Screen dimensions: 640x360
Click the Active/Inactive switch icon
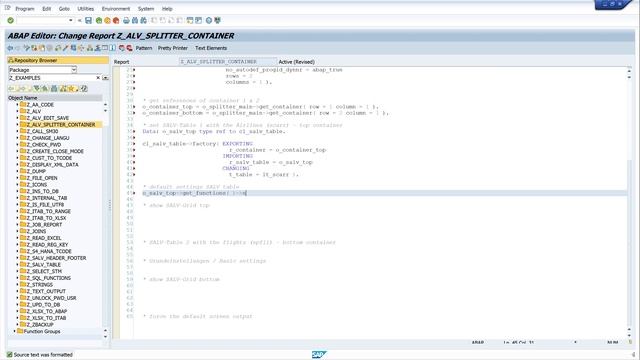click(34, 48)
